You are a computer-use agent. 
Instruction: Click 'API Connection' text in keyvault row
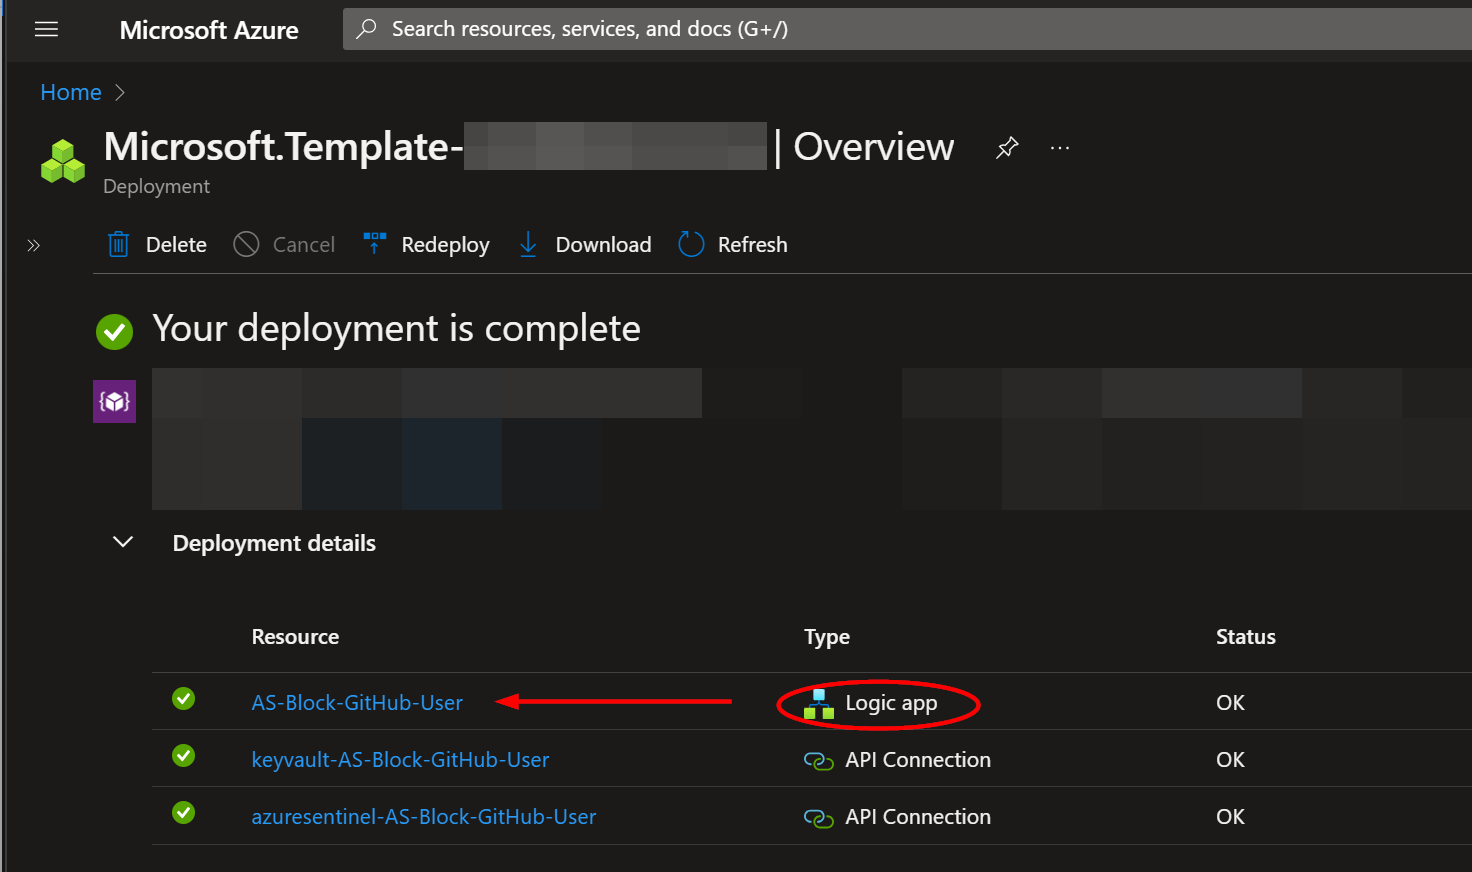pyautogui.click(x=918, y=760)
